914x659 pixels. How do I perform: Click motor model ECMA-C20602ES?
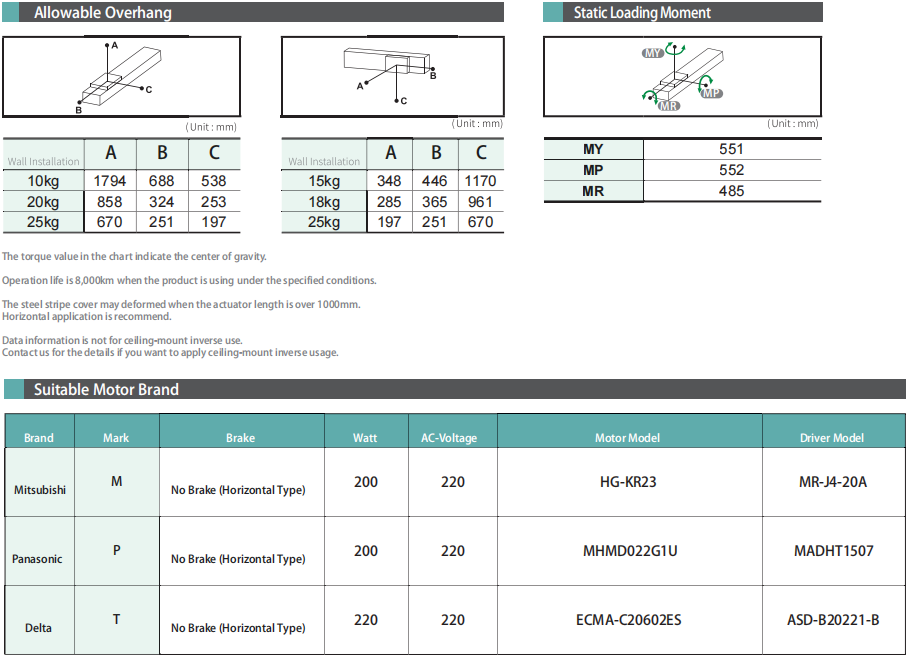point(628,620)
